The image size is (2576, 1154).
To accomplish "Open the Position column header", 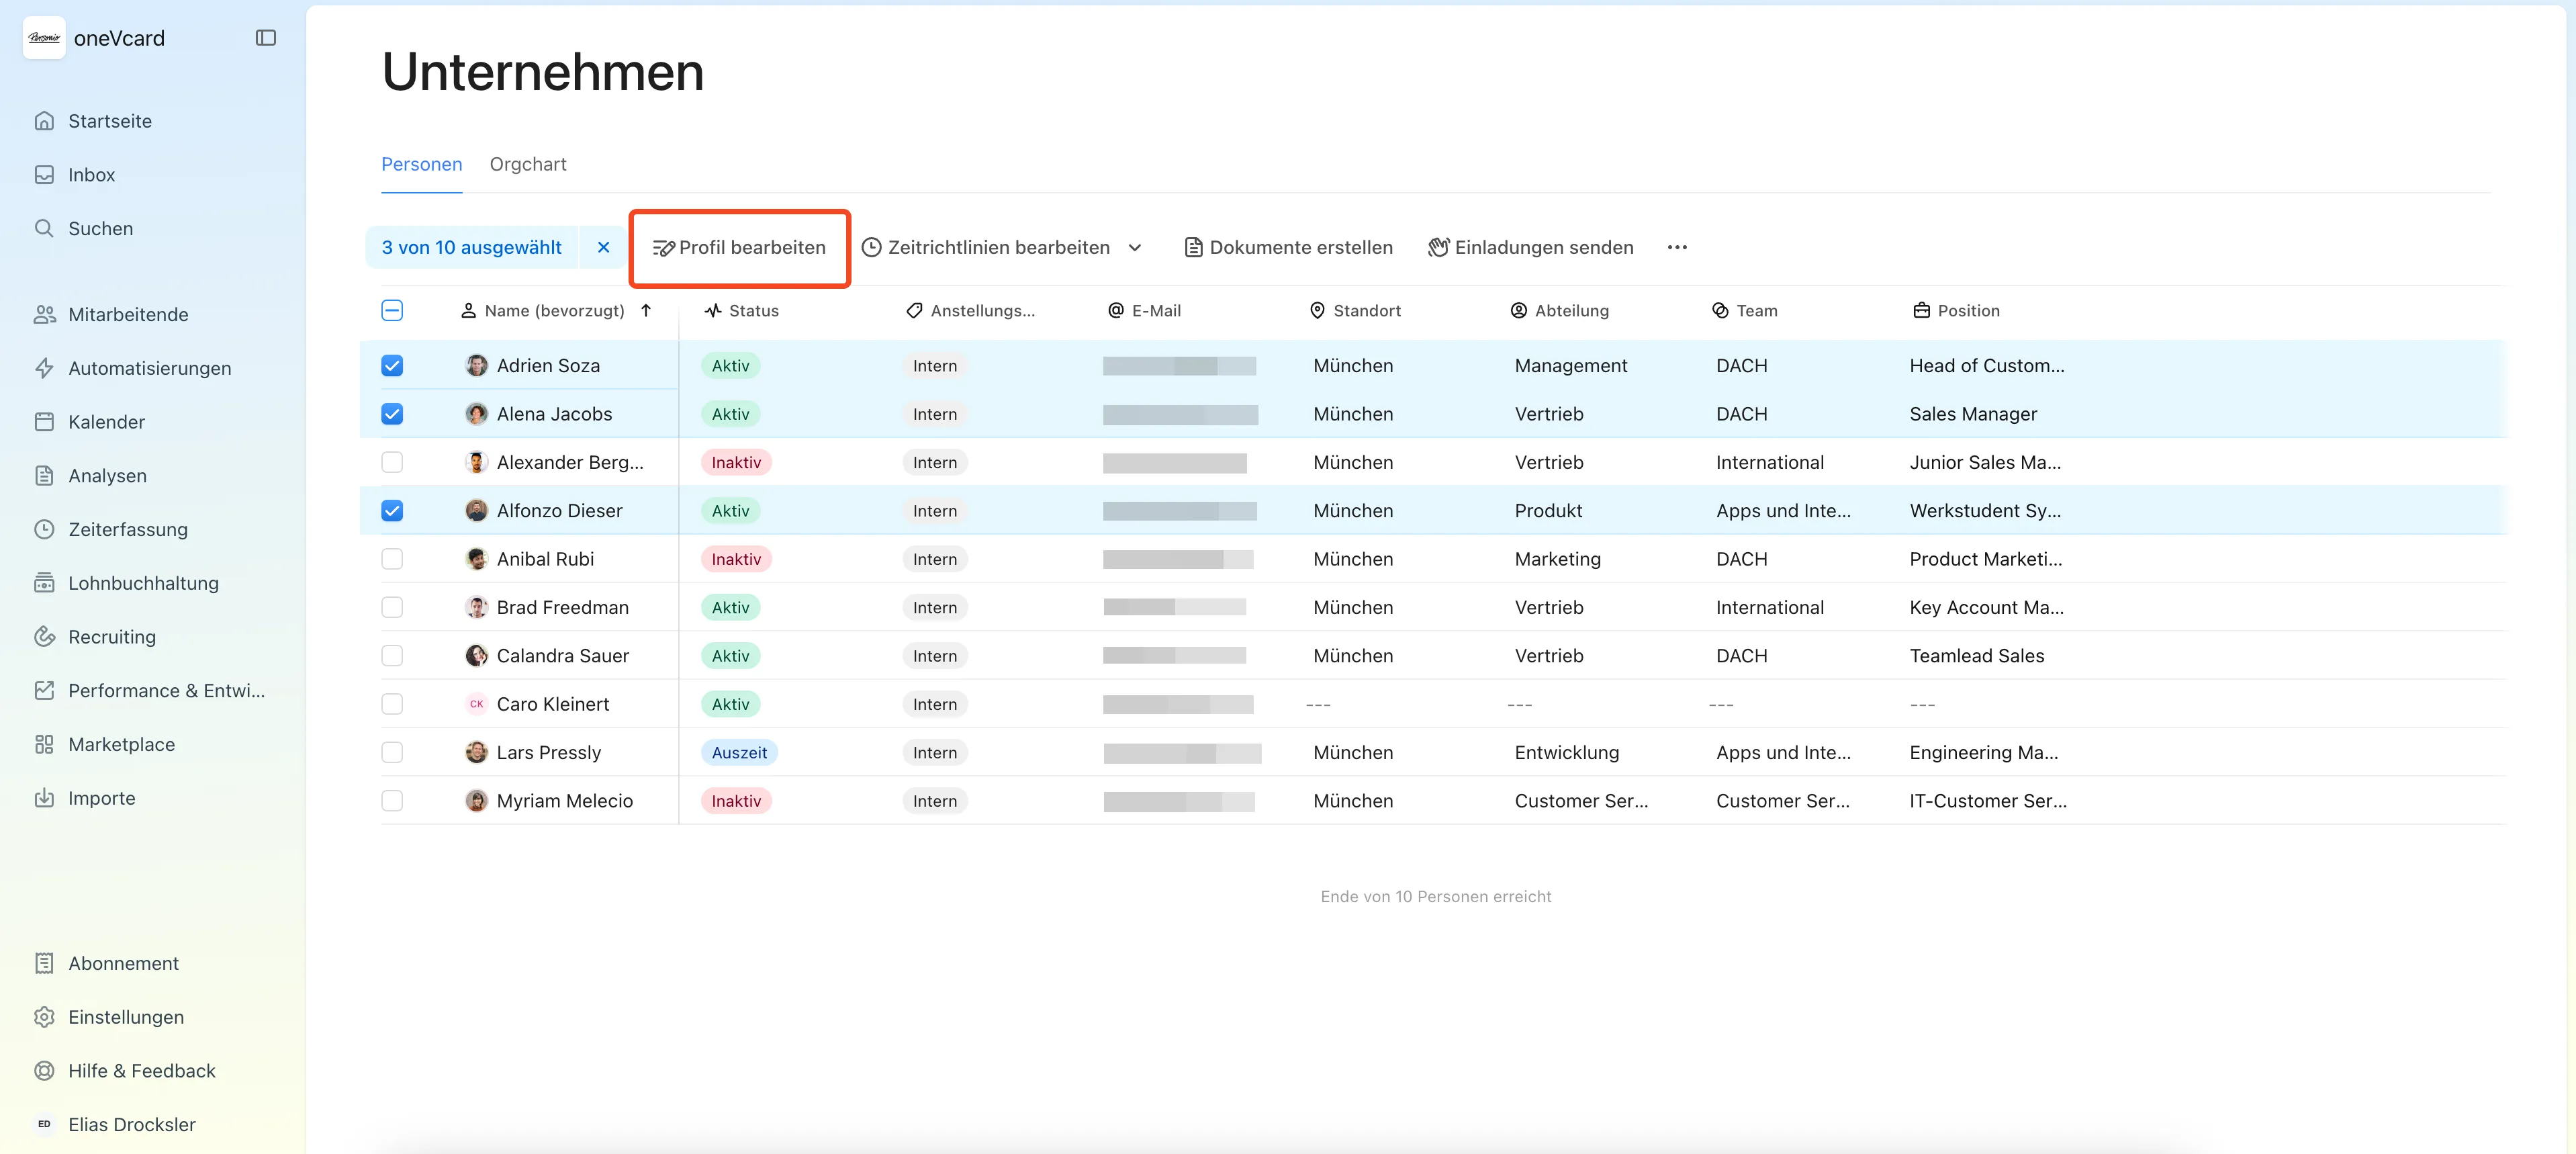I will 1956,311.
